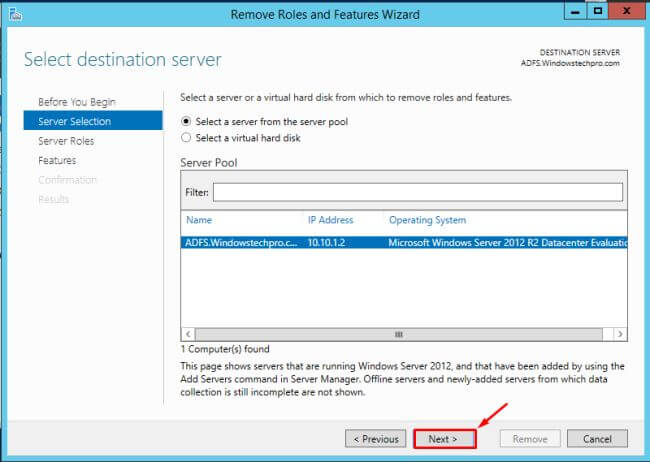This screenshot has width=650, height=462.
Task: Click into the Filter text box
Action: (418, 192)
